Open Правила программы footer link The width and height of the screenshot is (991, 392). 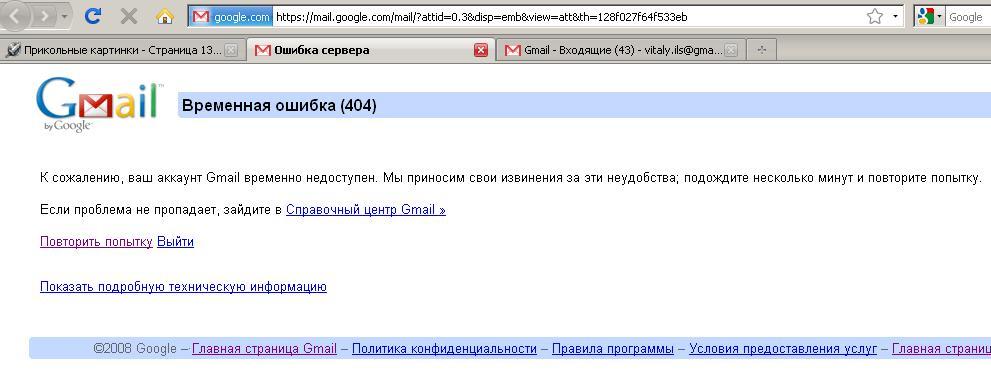pos(613,349)
